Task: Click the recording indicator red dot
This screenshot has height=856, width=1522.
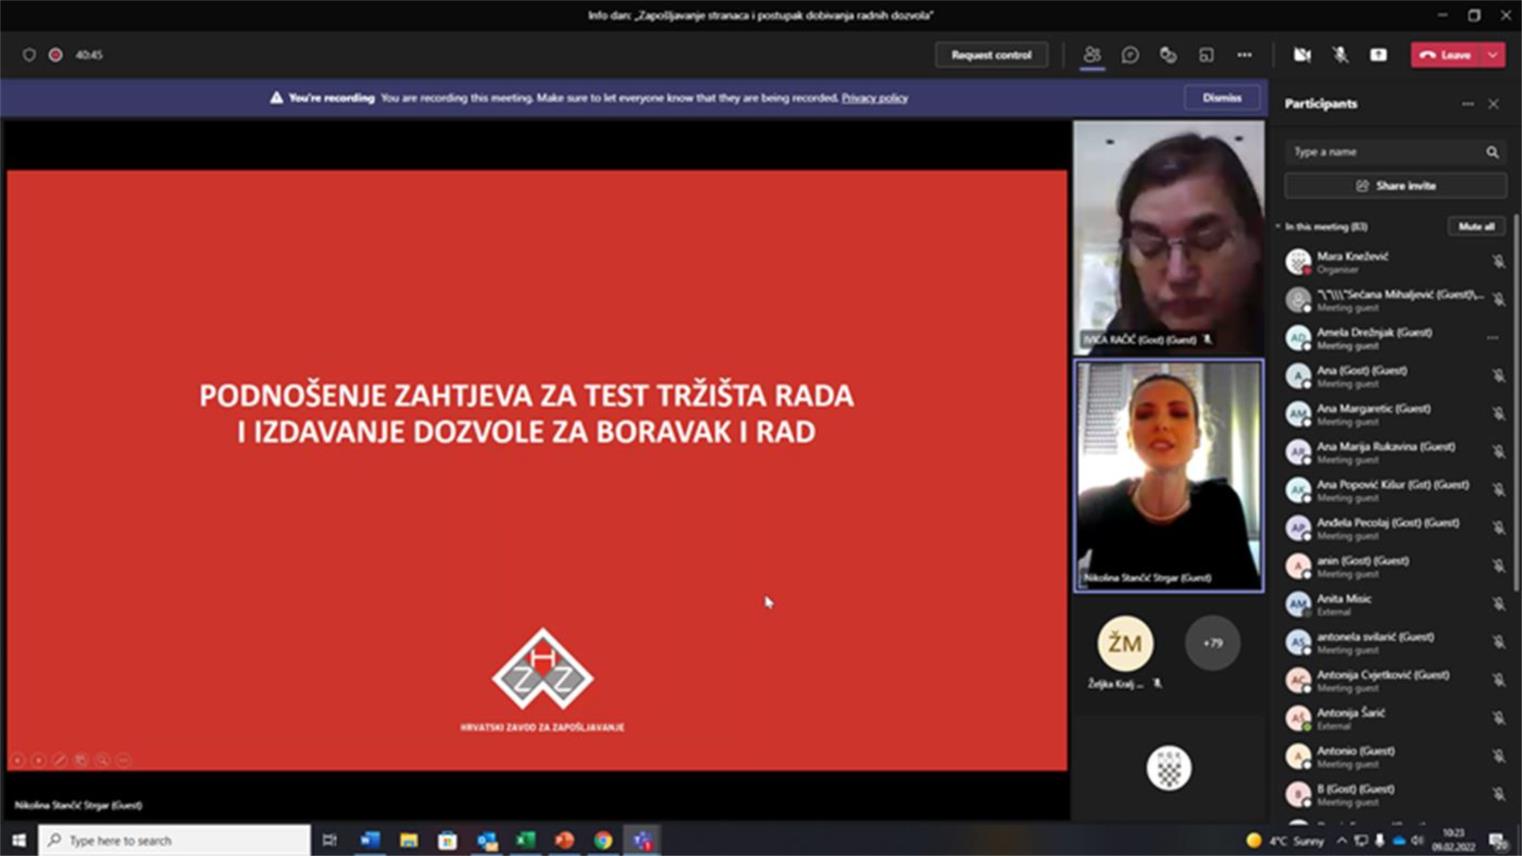Action: (x=56, y=55)
